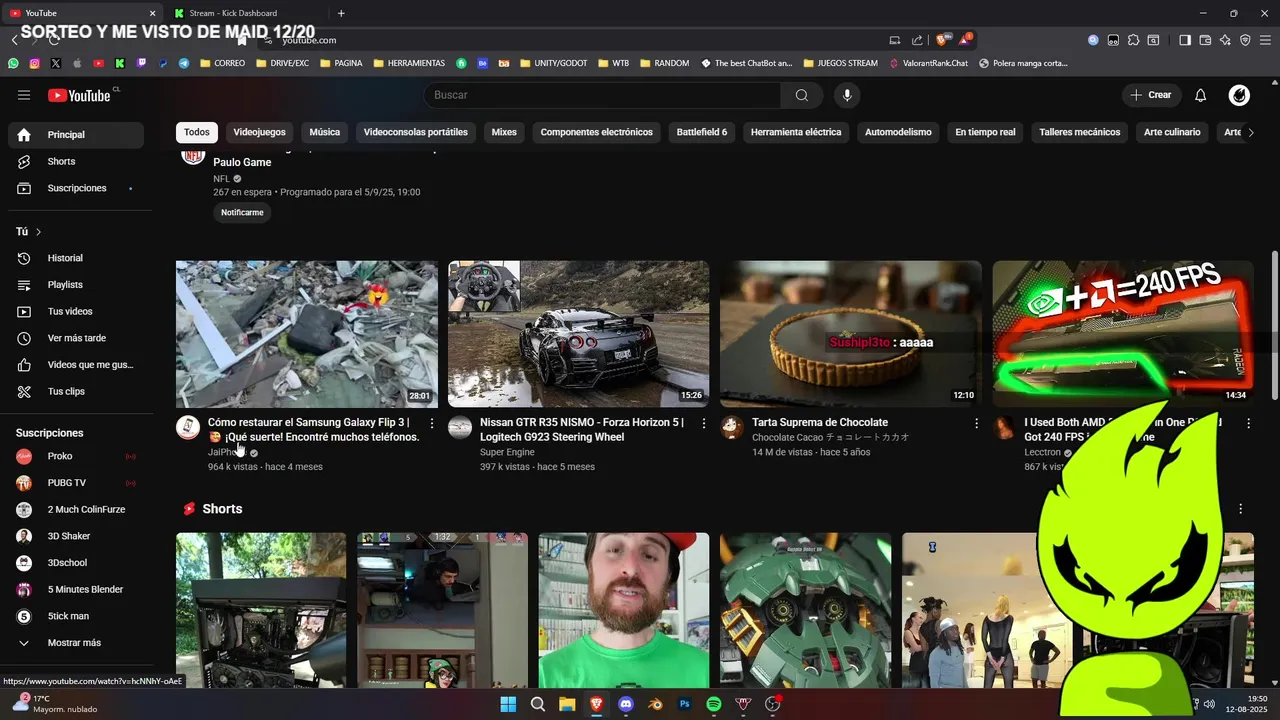Expand subscriptions with Mostrar más

pyautogui.click(x=76, y=643)
